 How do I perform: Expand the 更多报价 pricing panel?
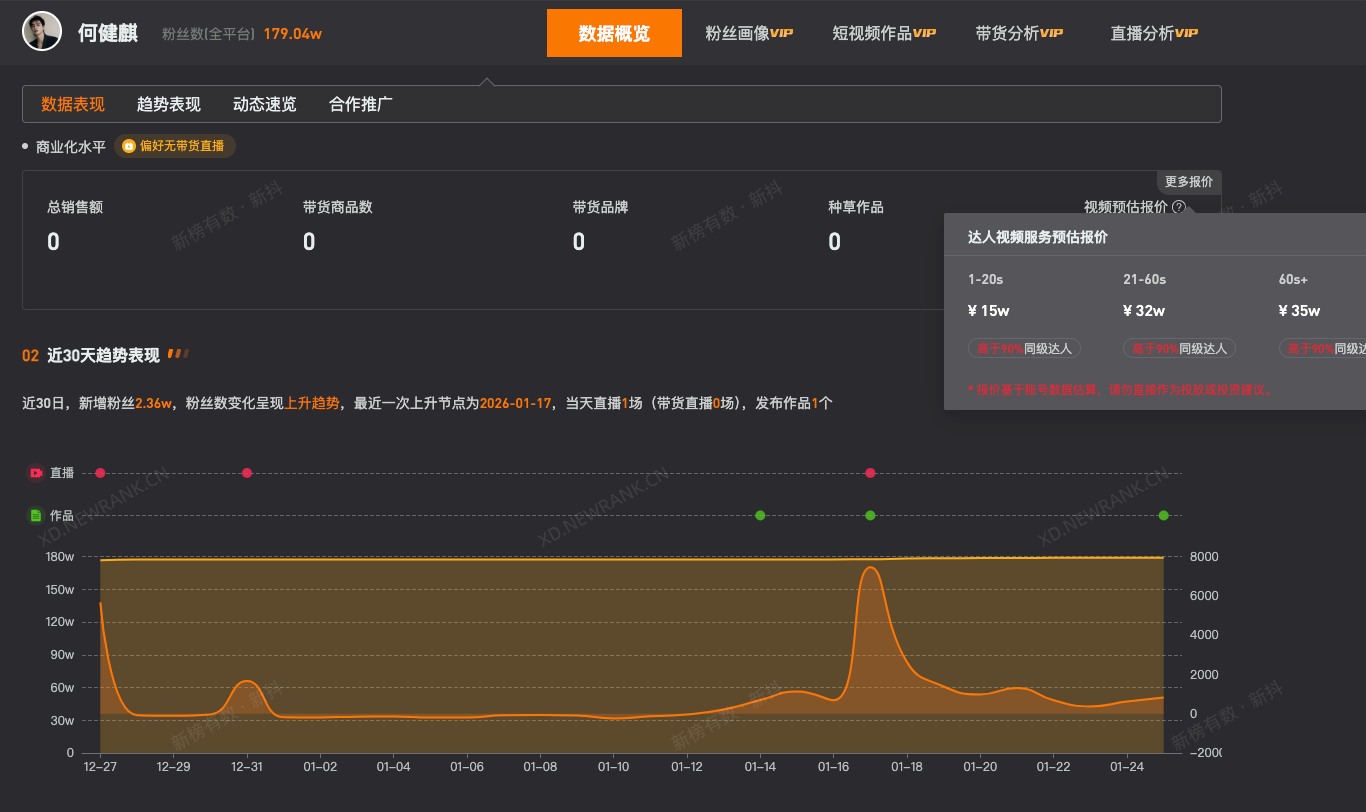pos(1189,181)
